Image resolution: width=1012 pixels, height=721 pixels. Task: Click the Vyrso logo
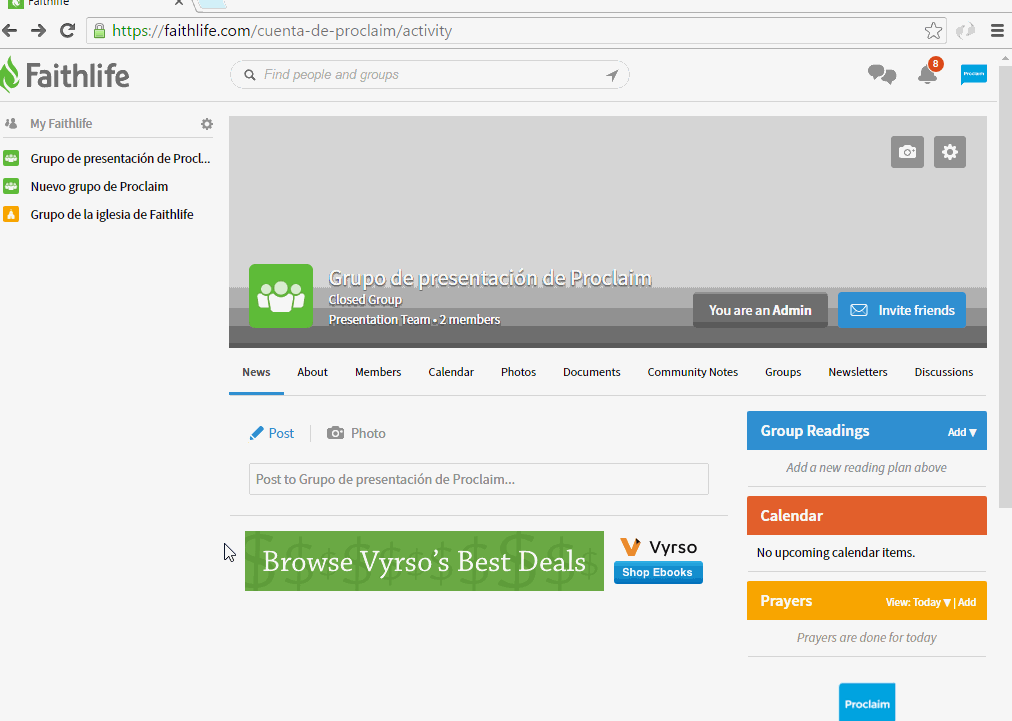click(x=658, y=547)
